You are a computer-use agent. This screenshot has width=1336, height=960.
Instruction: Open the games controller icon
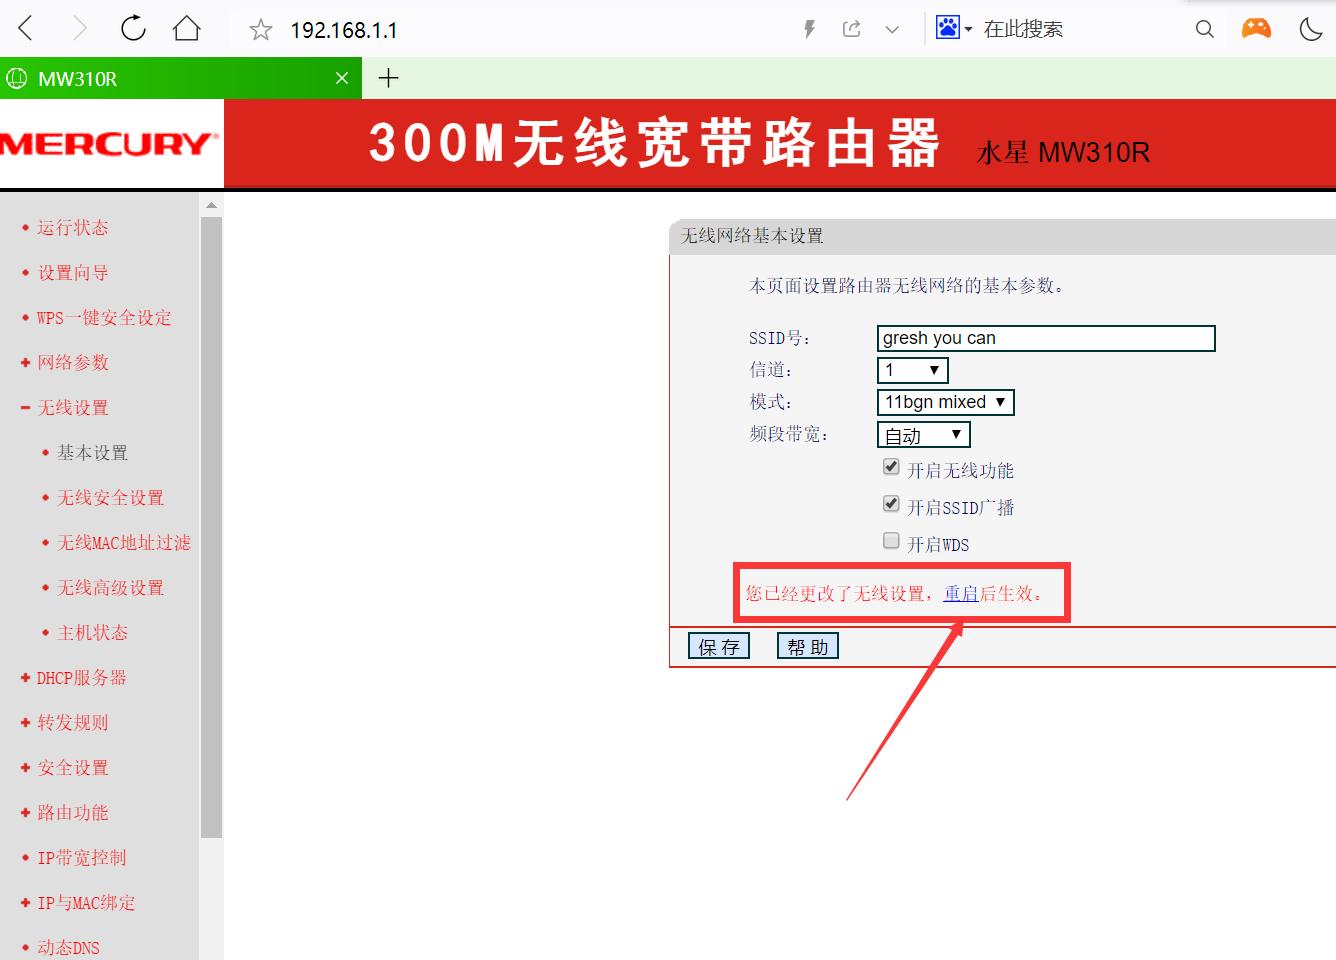point(1256,28)
